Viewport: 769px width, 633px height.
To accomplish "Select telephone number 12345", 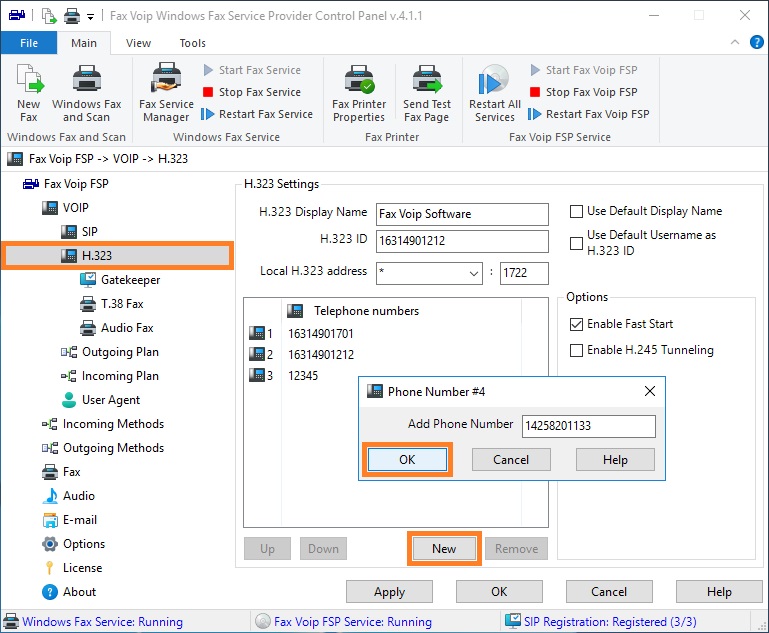I will click(303, 376).
